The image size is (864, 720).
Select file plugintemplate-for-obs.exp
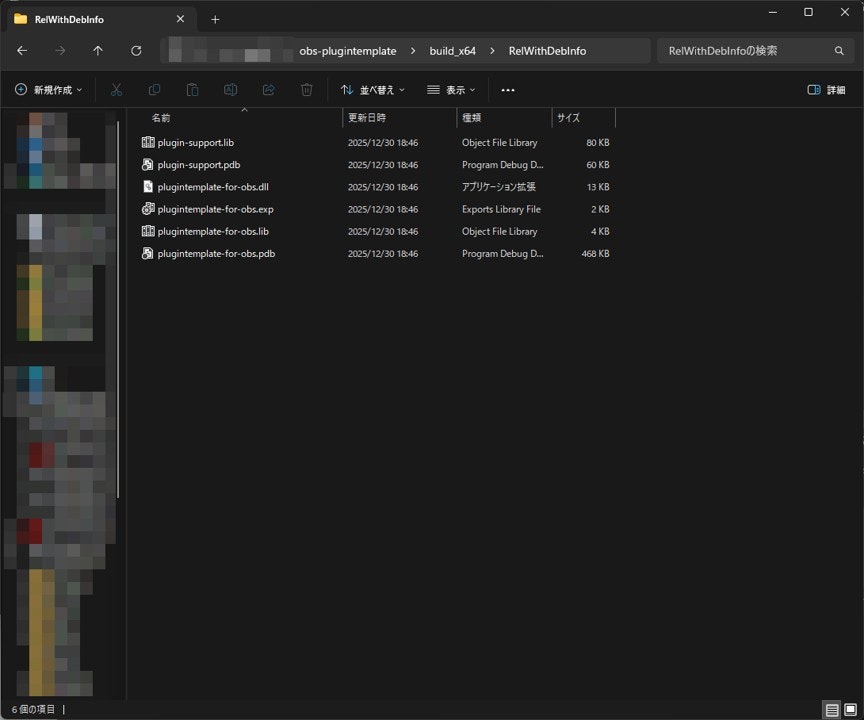215,209
